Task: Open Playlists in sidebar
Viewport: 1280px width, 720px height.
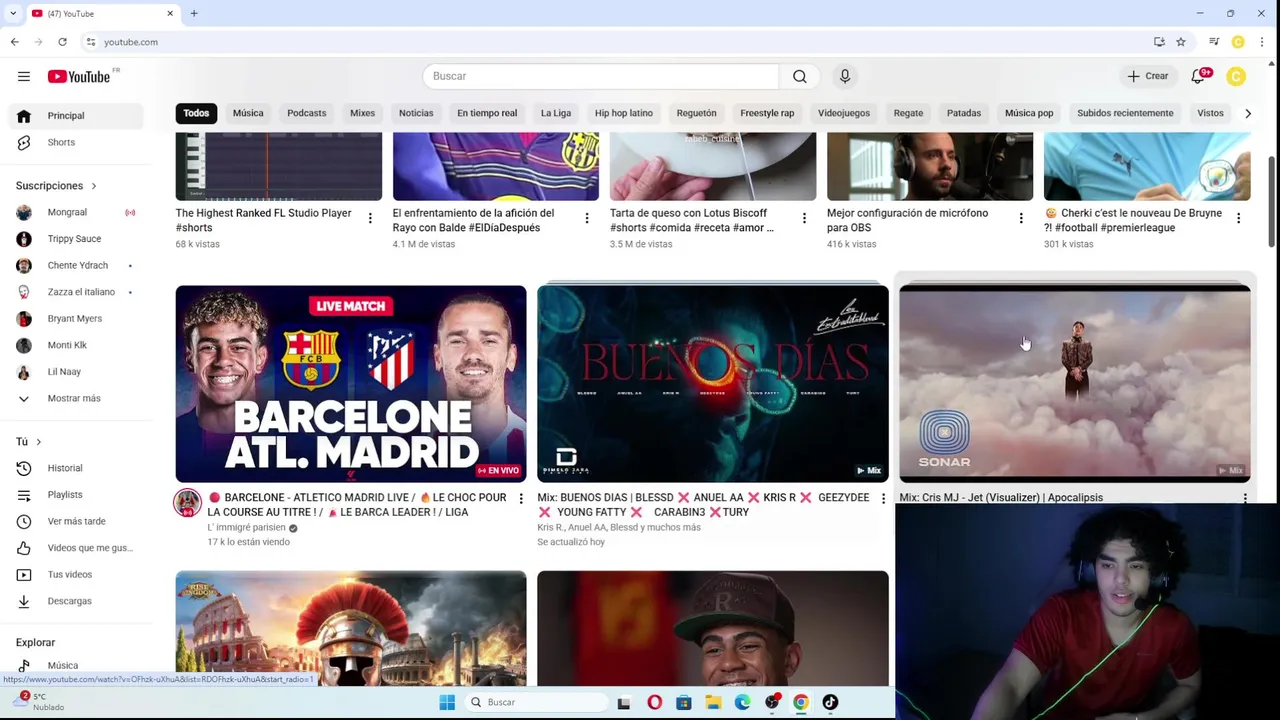Action: [77, 494]
